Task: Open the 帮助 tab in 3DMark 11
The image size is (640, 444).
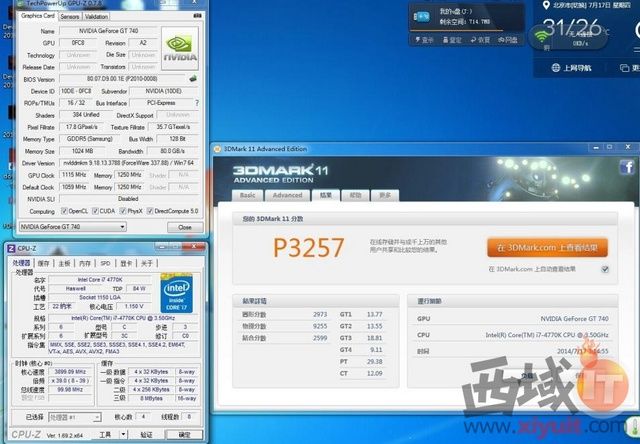Action: point(356,195)
